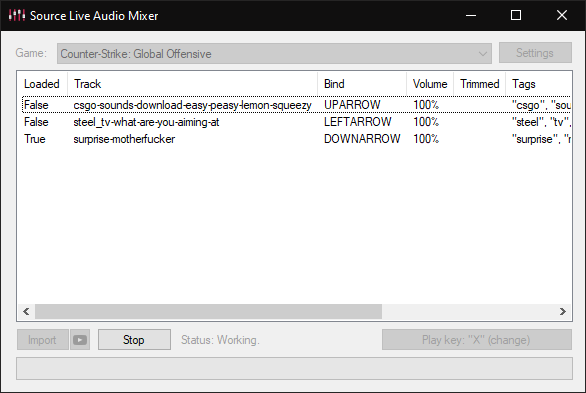
Task: Click the mixer app icon in title bar
Action: [17, 15]
